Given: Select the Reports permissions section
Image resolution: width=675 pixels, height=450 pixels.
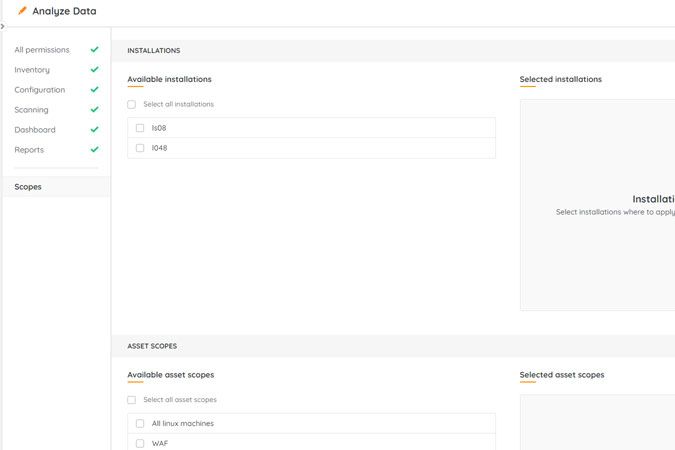Looking at the screenshot, I should pyautogui.click(x=29, y=149).
